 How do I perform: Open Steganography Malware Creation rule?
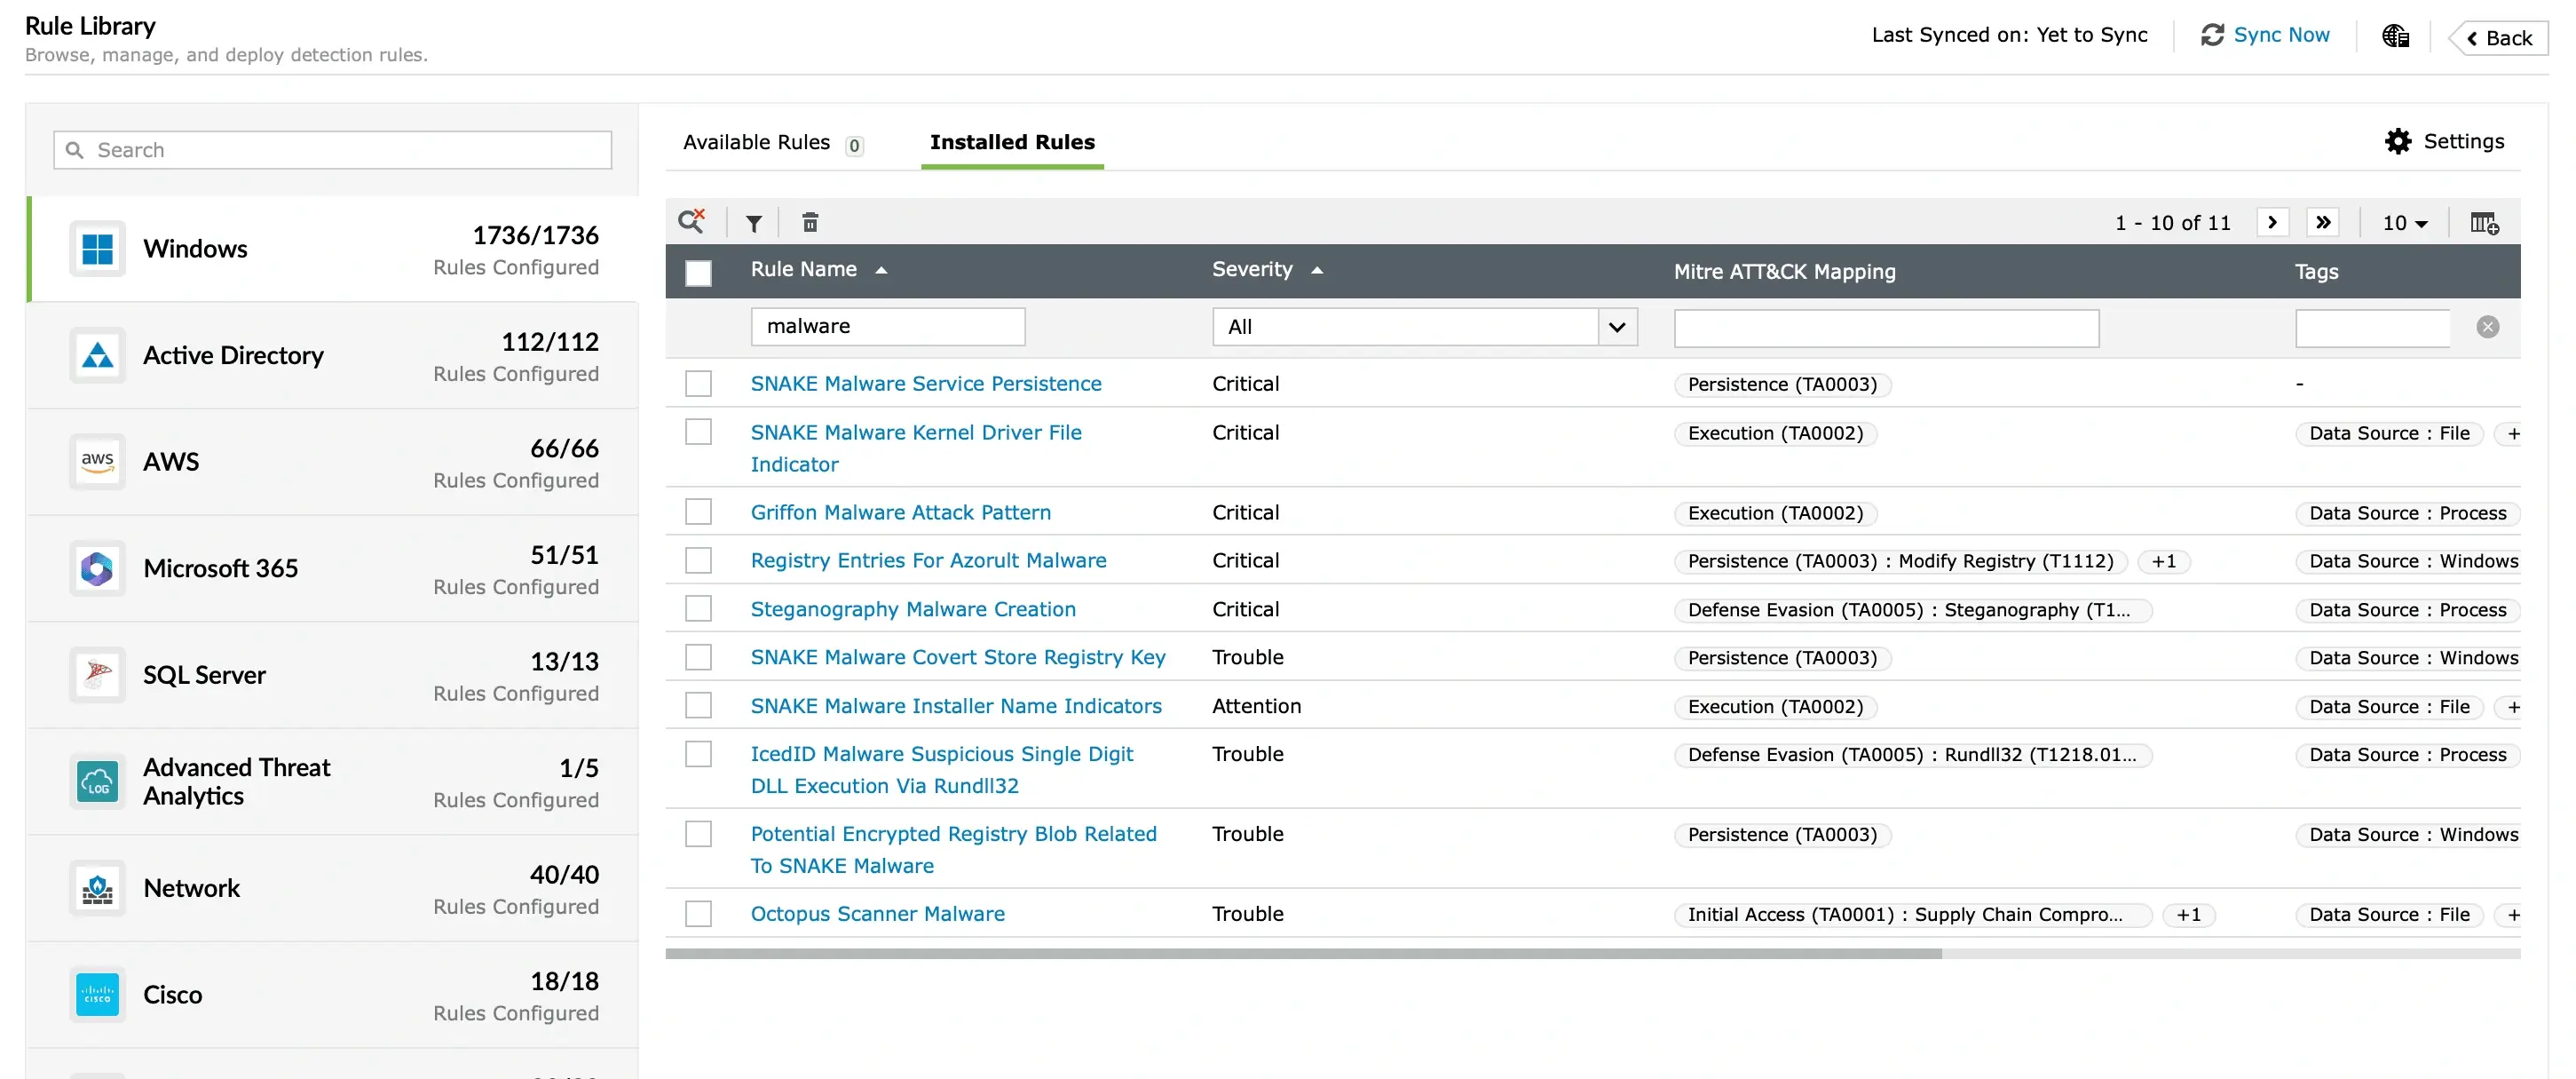(913, 609)
